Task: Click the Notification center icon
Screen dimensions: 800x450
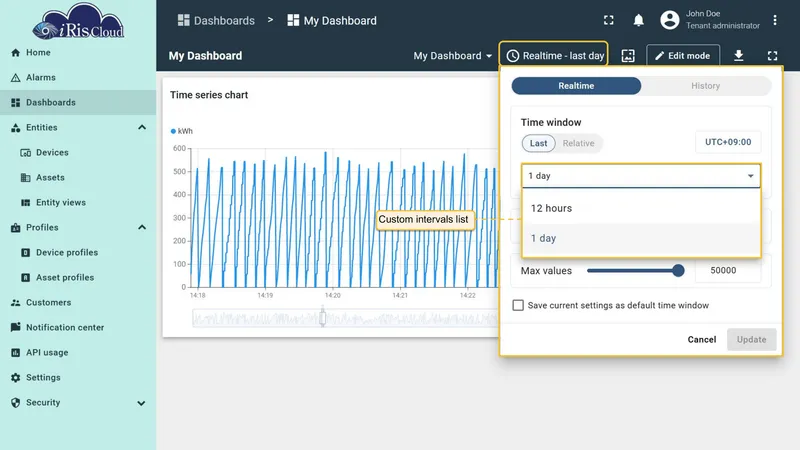Action: point(15,327)
